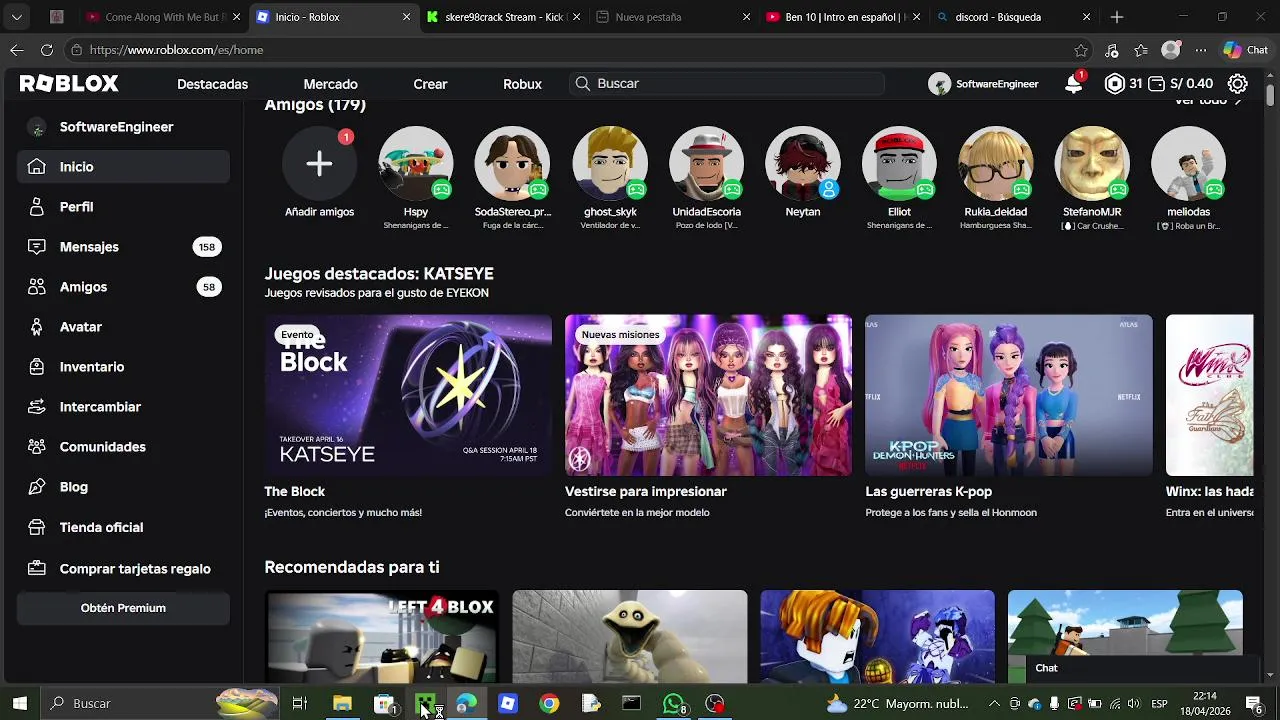
Task: Open Mercado in Roblox top menu
Action: click(330, 84)
